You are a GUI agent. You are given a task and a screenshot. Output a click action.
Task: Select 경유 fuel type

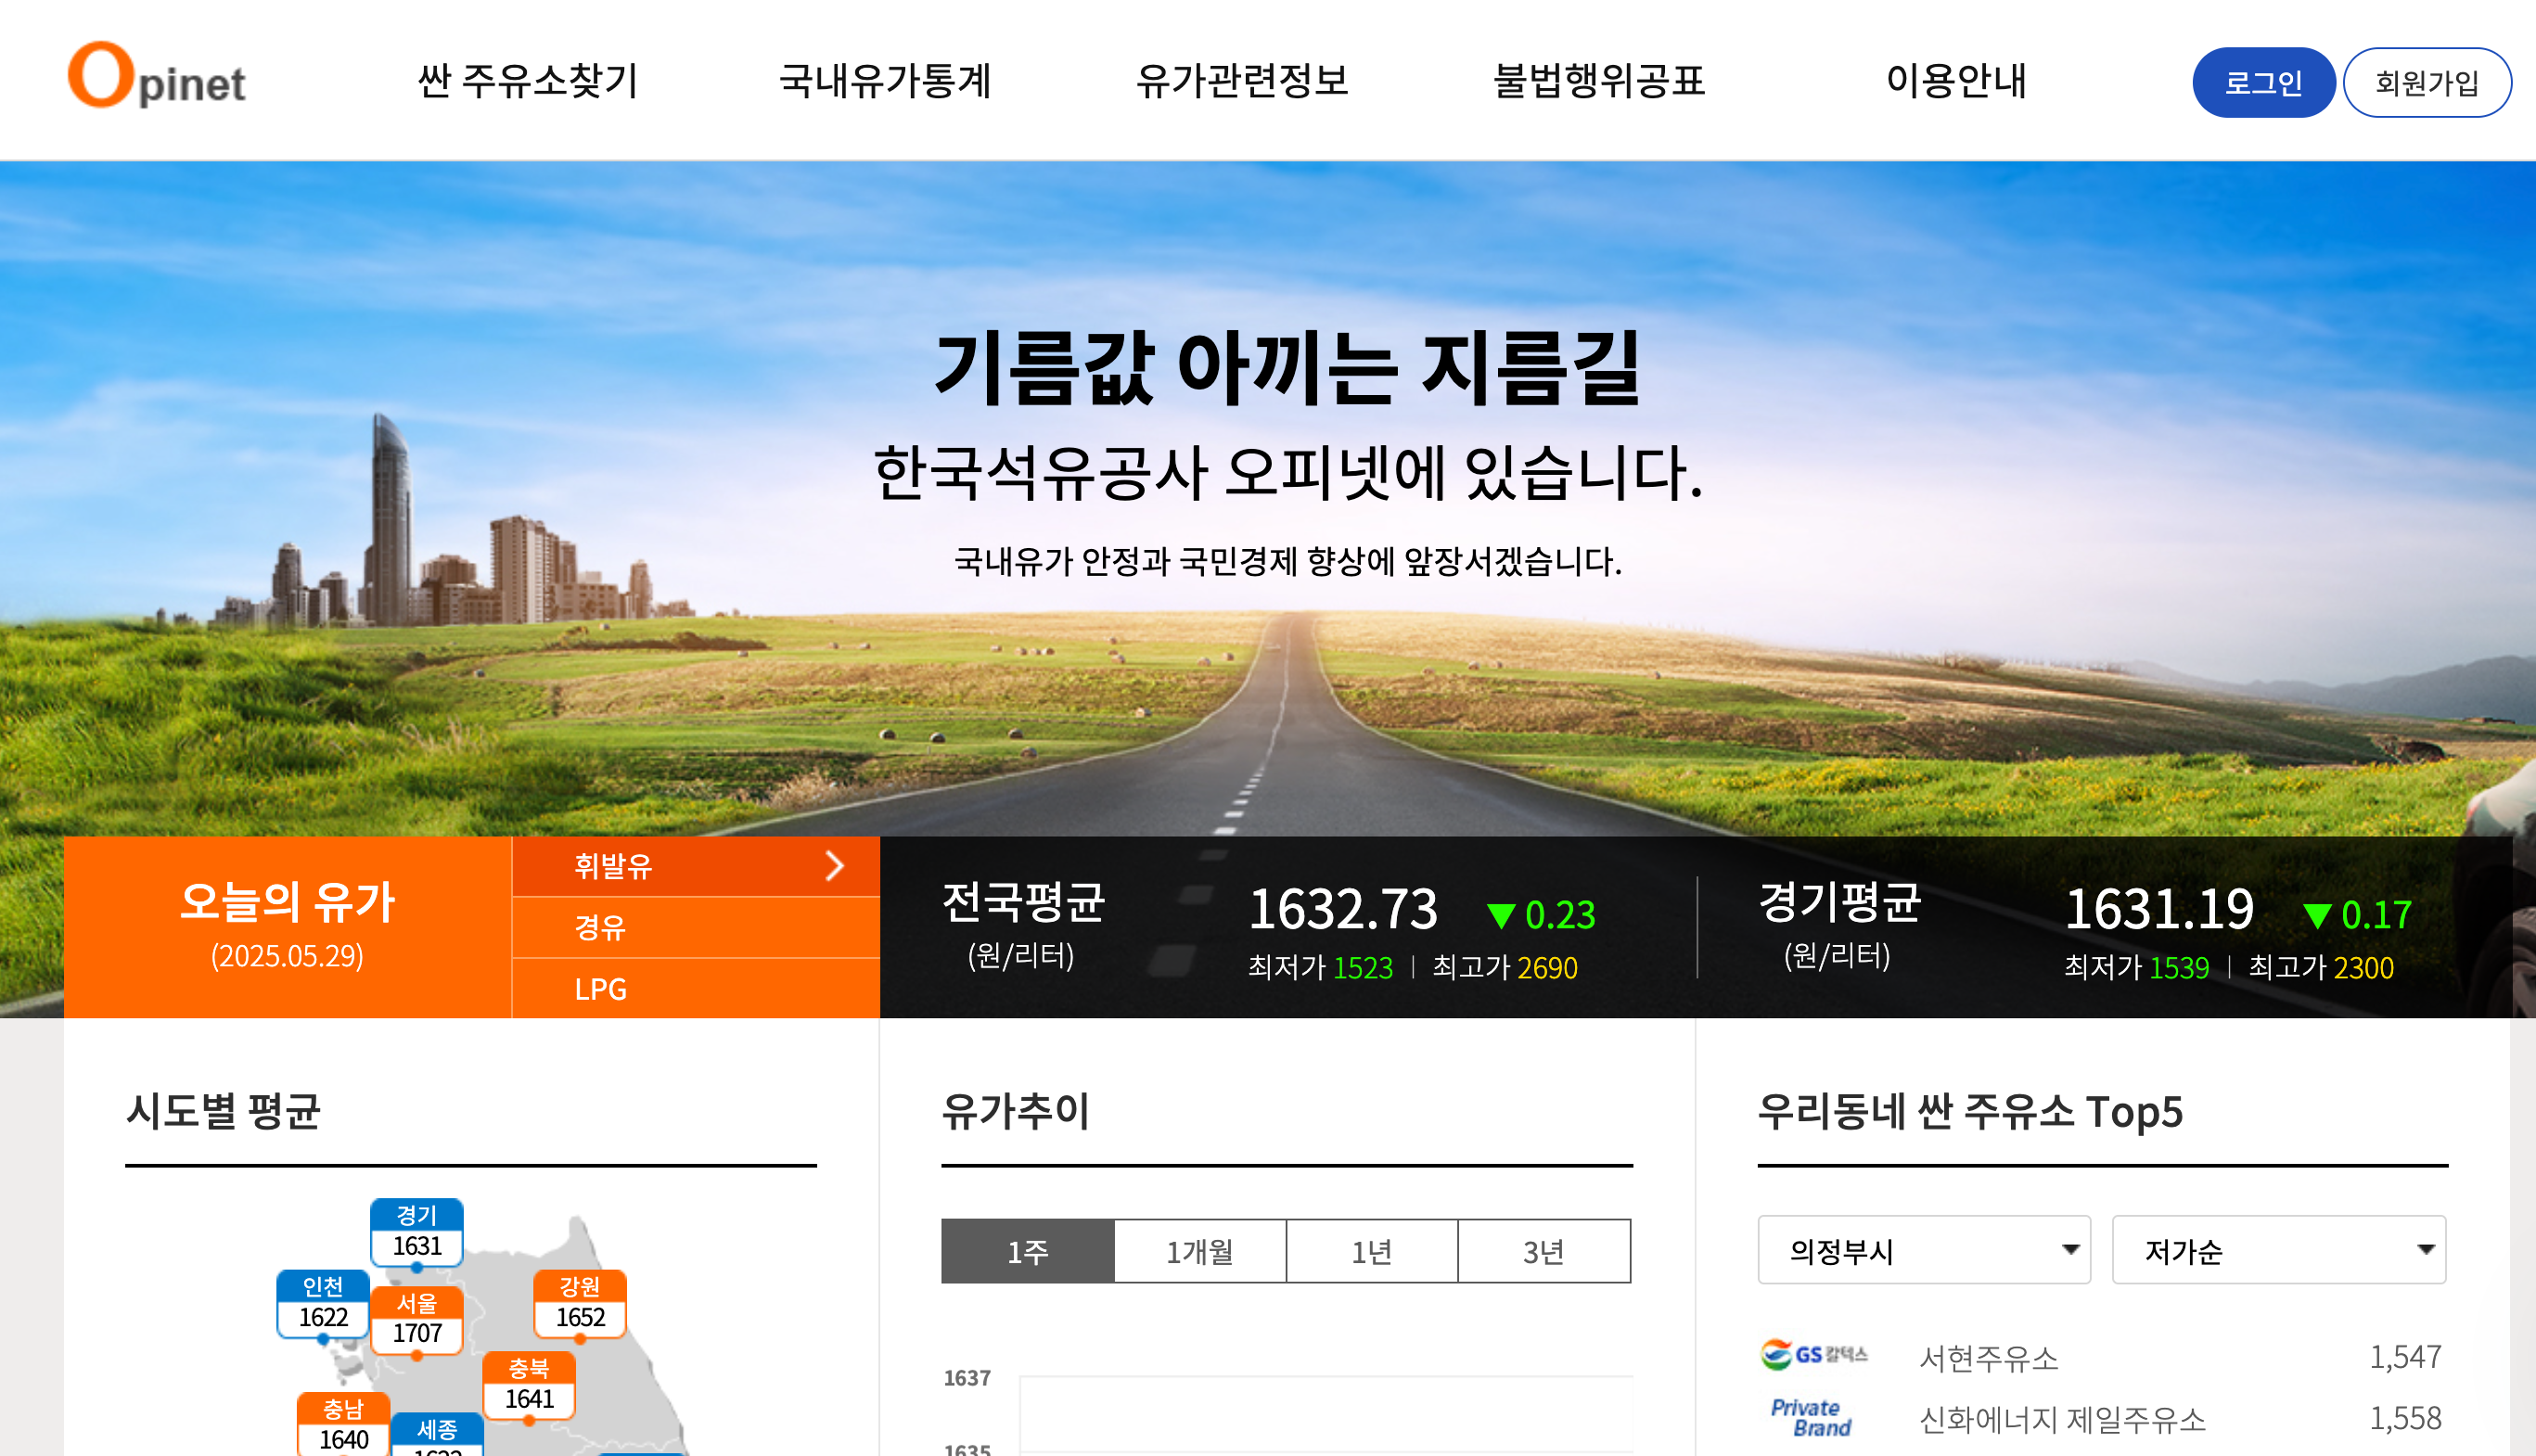(x=600, y=928)
